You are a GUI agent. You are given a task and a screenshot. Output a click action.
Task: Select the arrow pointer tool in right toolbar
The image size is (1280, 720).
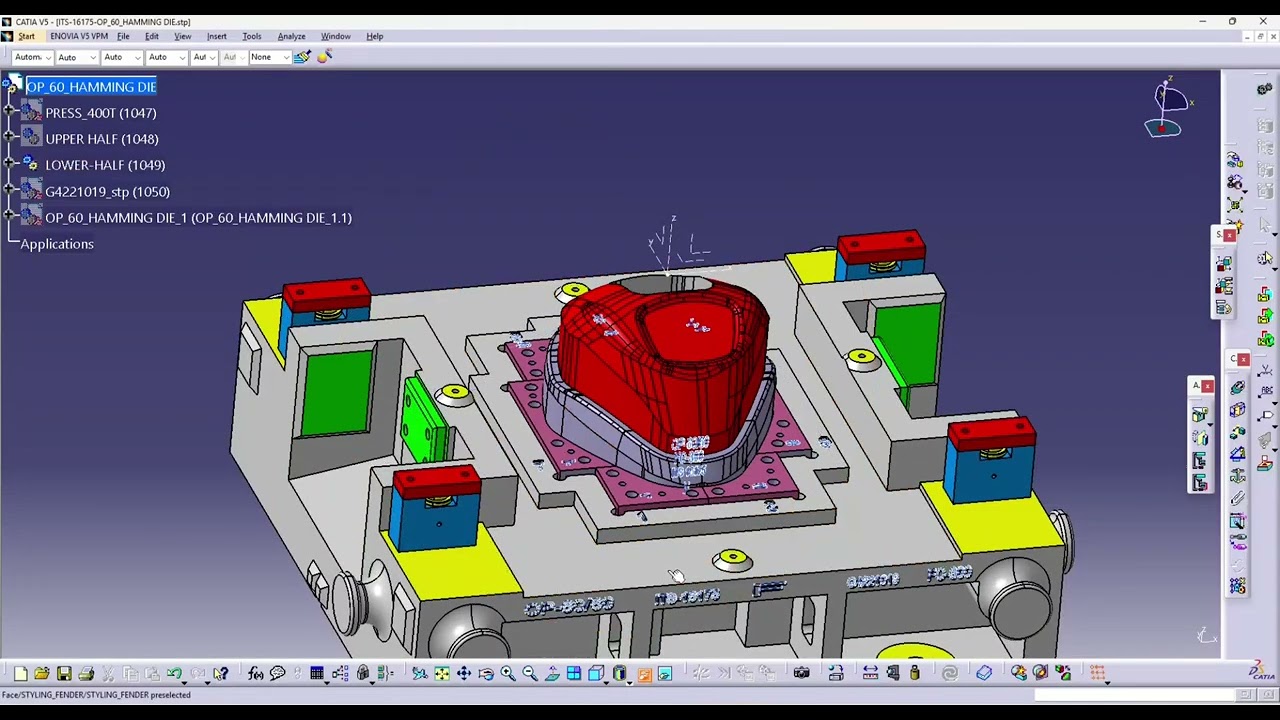[1265, 226]
